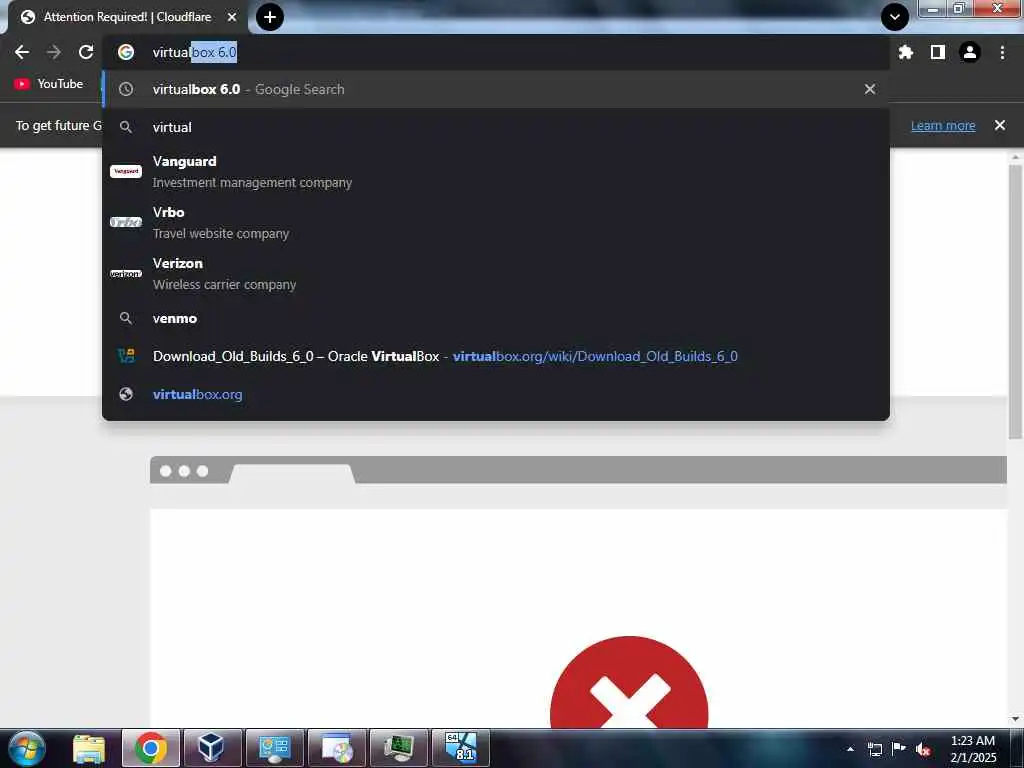Viewport: 1024px width, 768px height.
Task: Show hidden system tray icons
Action: [850, 749]
